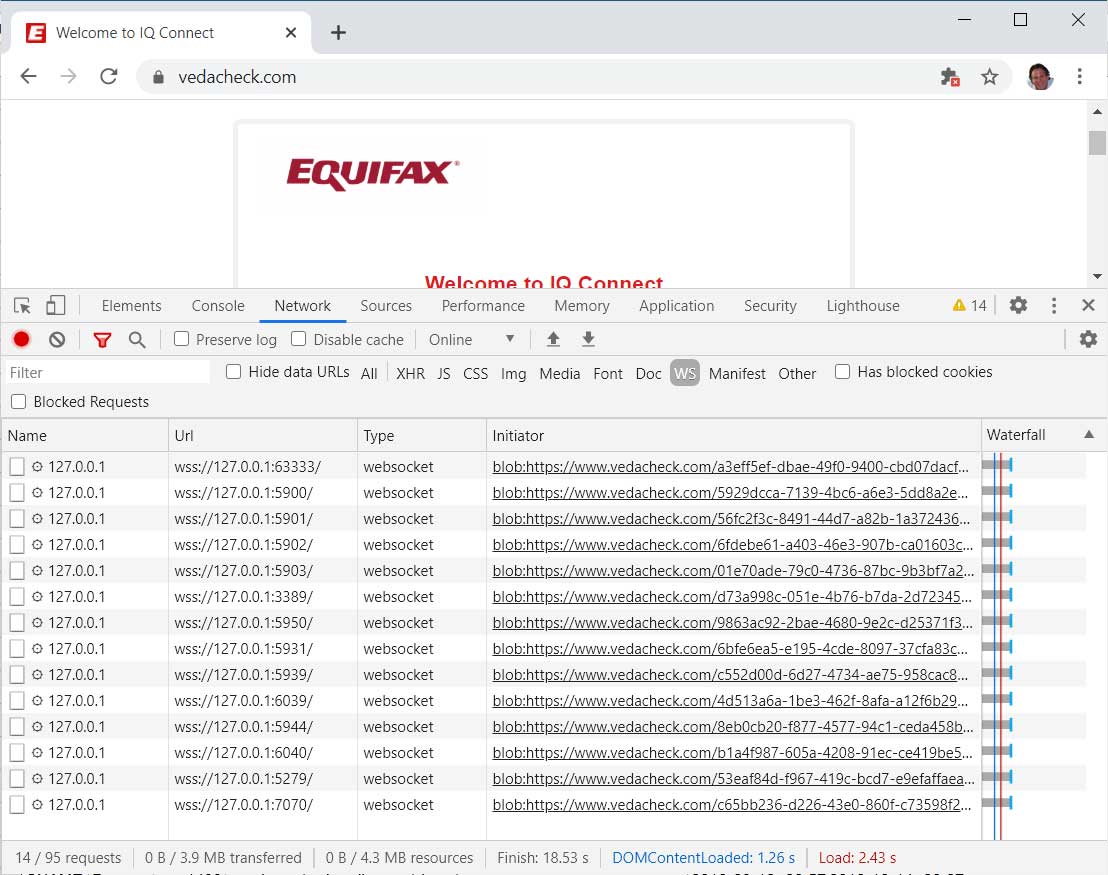The height and width of the screenshot is (875, 1108).
Task: Click the Initiator column header
Action: [733, 435]
